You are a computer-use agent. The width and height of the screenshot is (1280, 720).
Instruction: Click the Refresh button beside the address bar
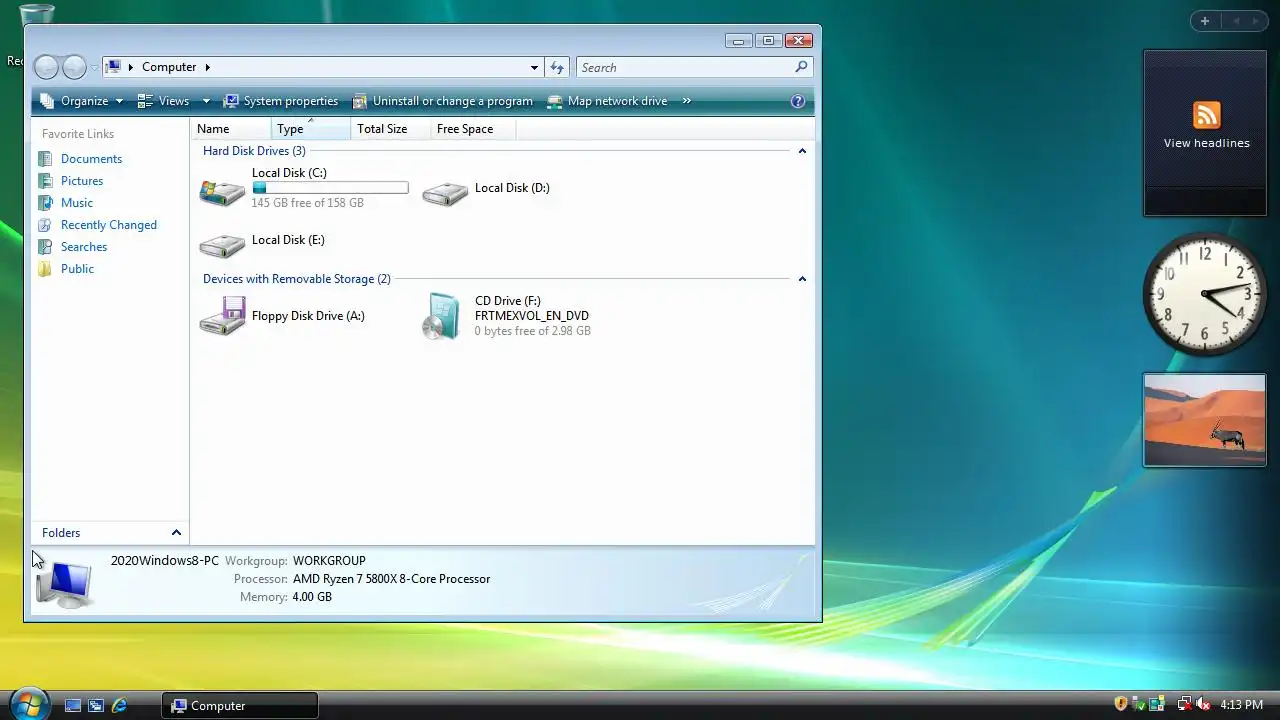pyautogui.click(x=557, y=67)
